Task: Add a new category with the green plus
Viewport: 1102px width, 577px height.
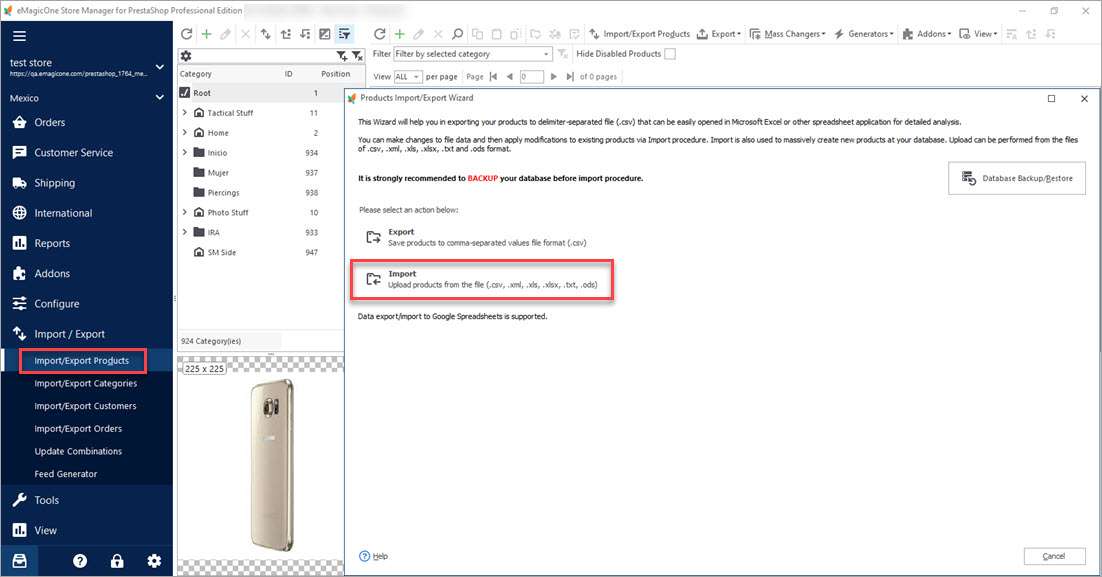Action: pyautogui.click(x=207, y=34)
